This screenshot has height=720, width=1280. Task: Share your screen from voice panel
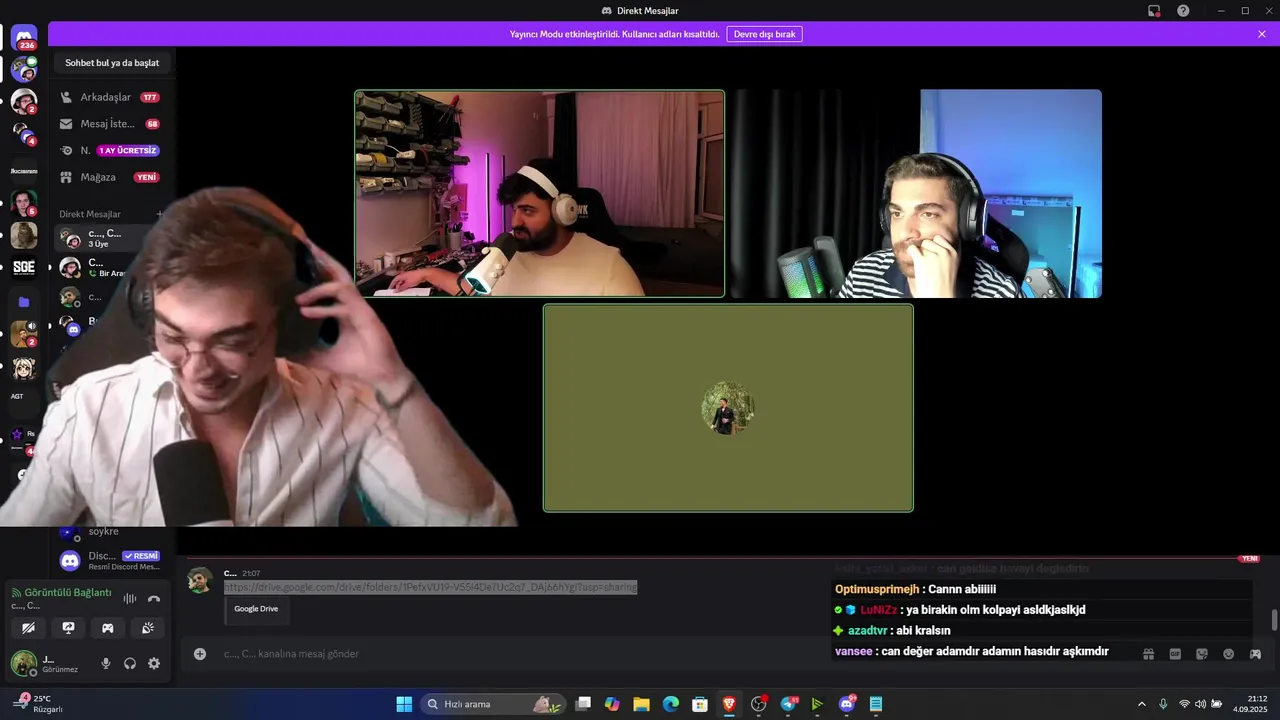pyautogui.click(x=68, y=628)
